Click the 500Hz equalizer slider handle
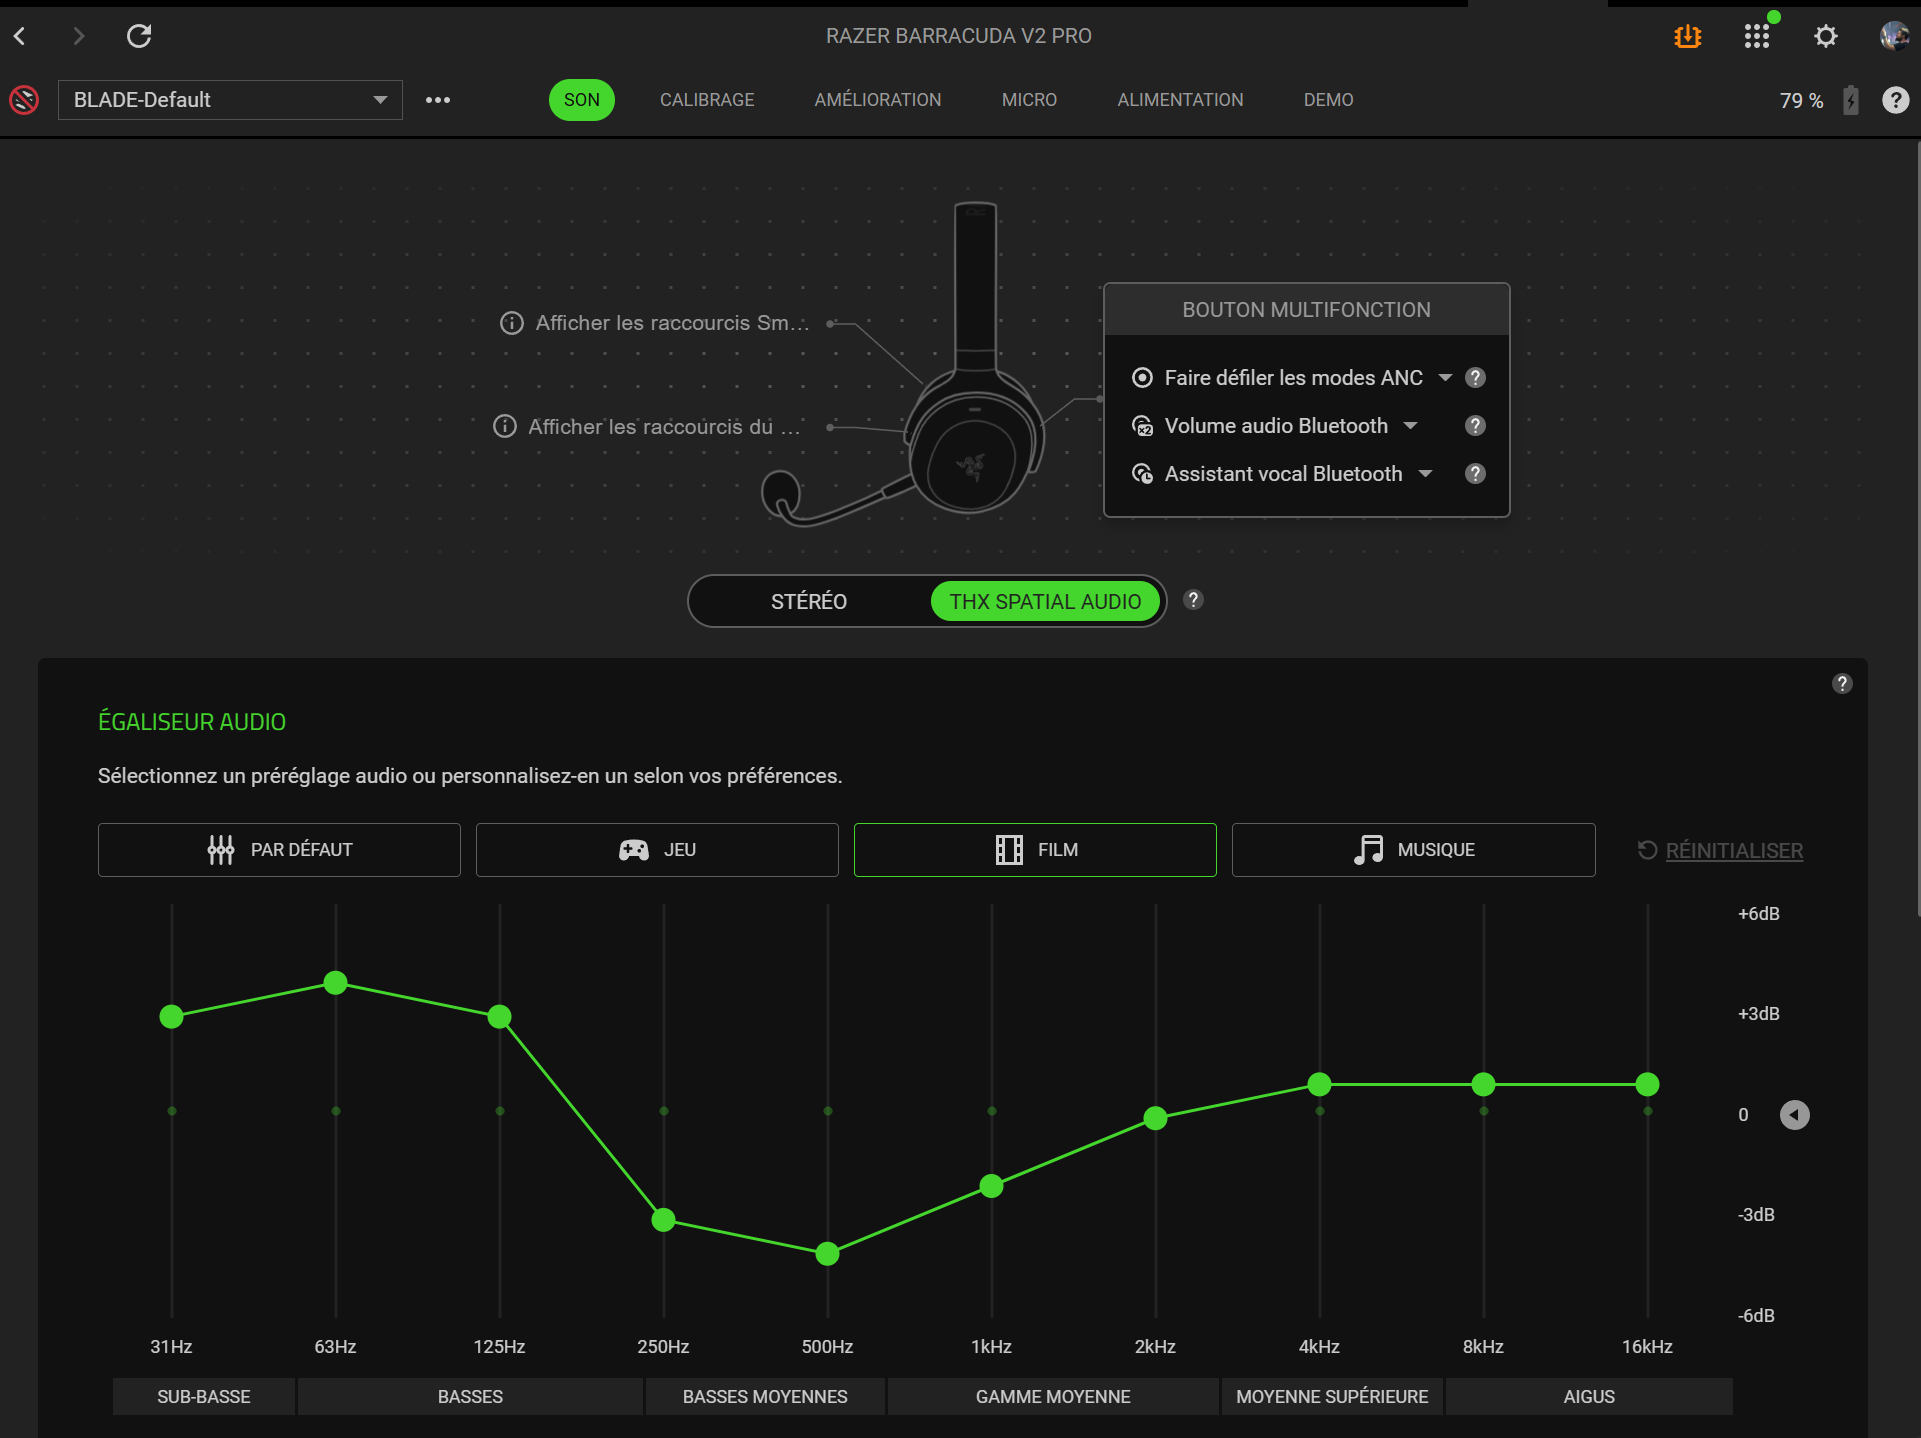1921x1438 pixels. pyautogui.click(x=828, y=1254)
